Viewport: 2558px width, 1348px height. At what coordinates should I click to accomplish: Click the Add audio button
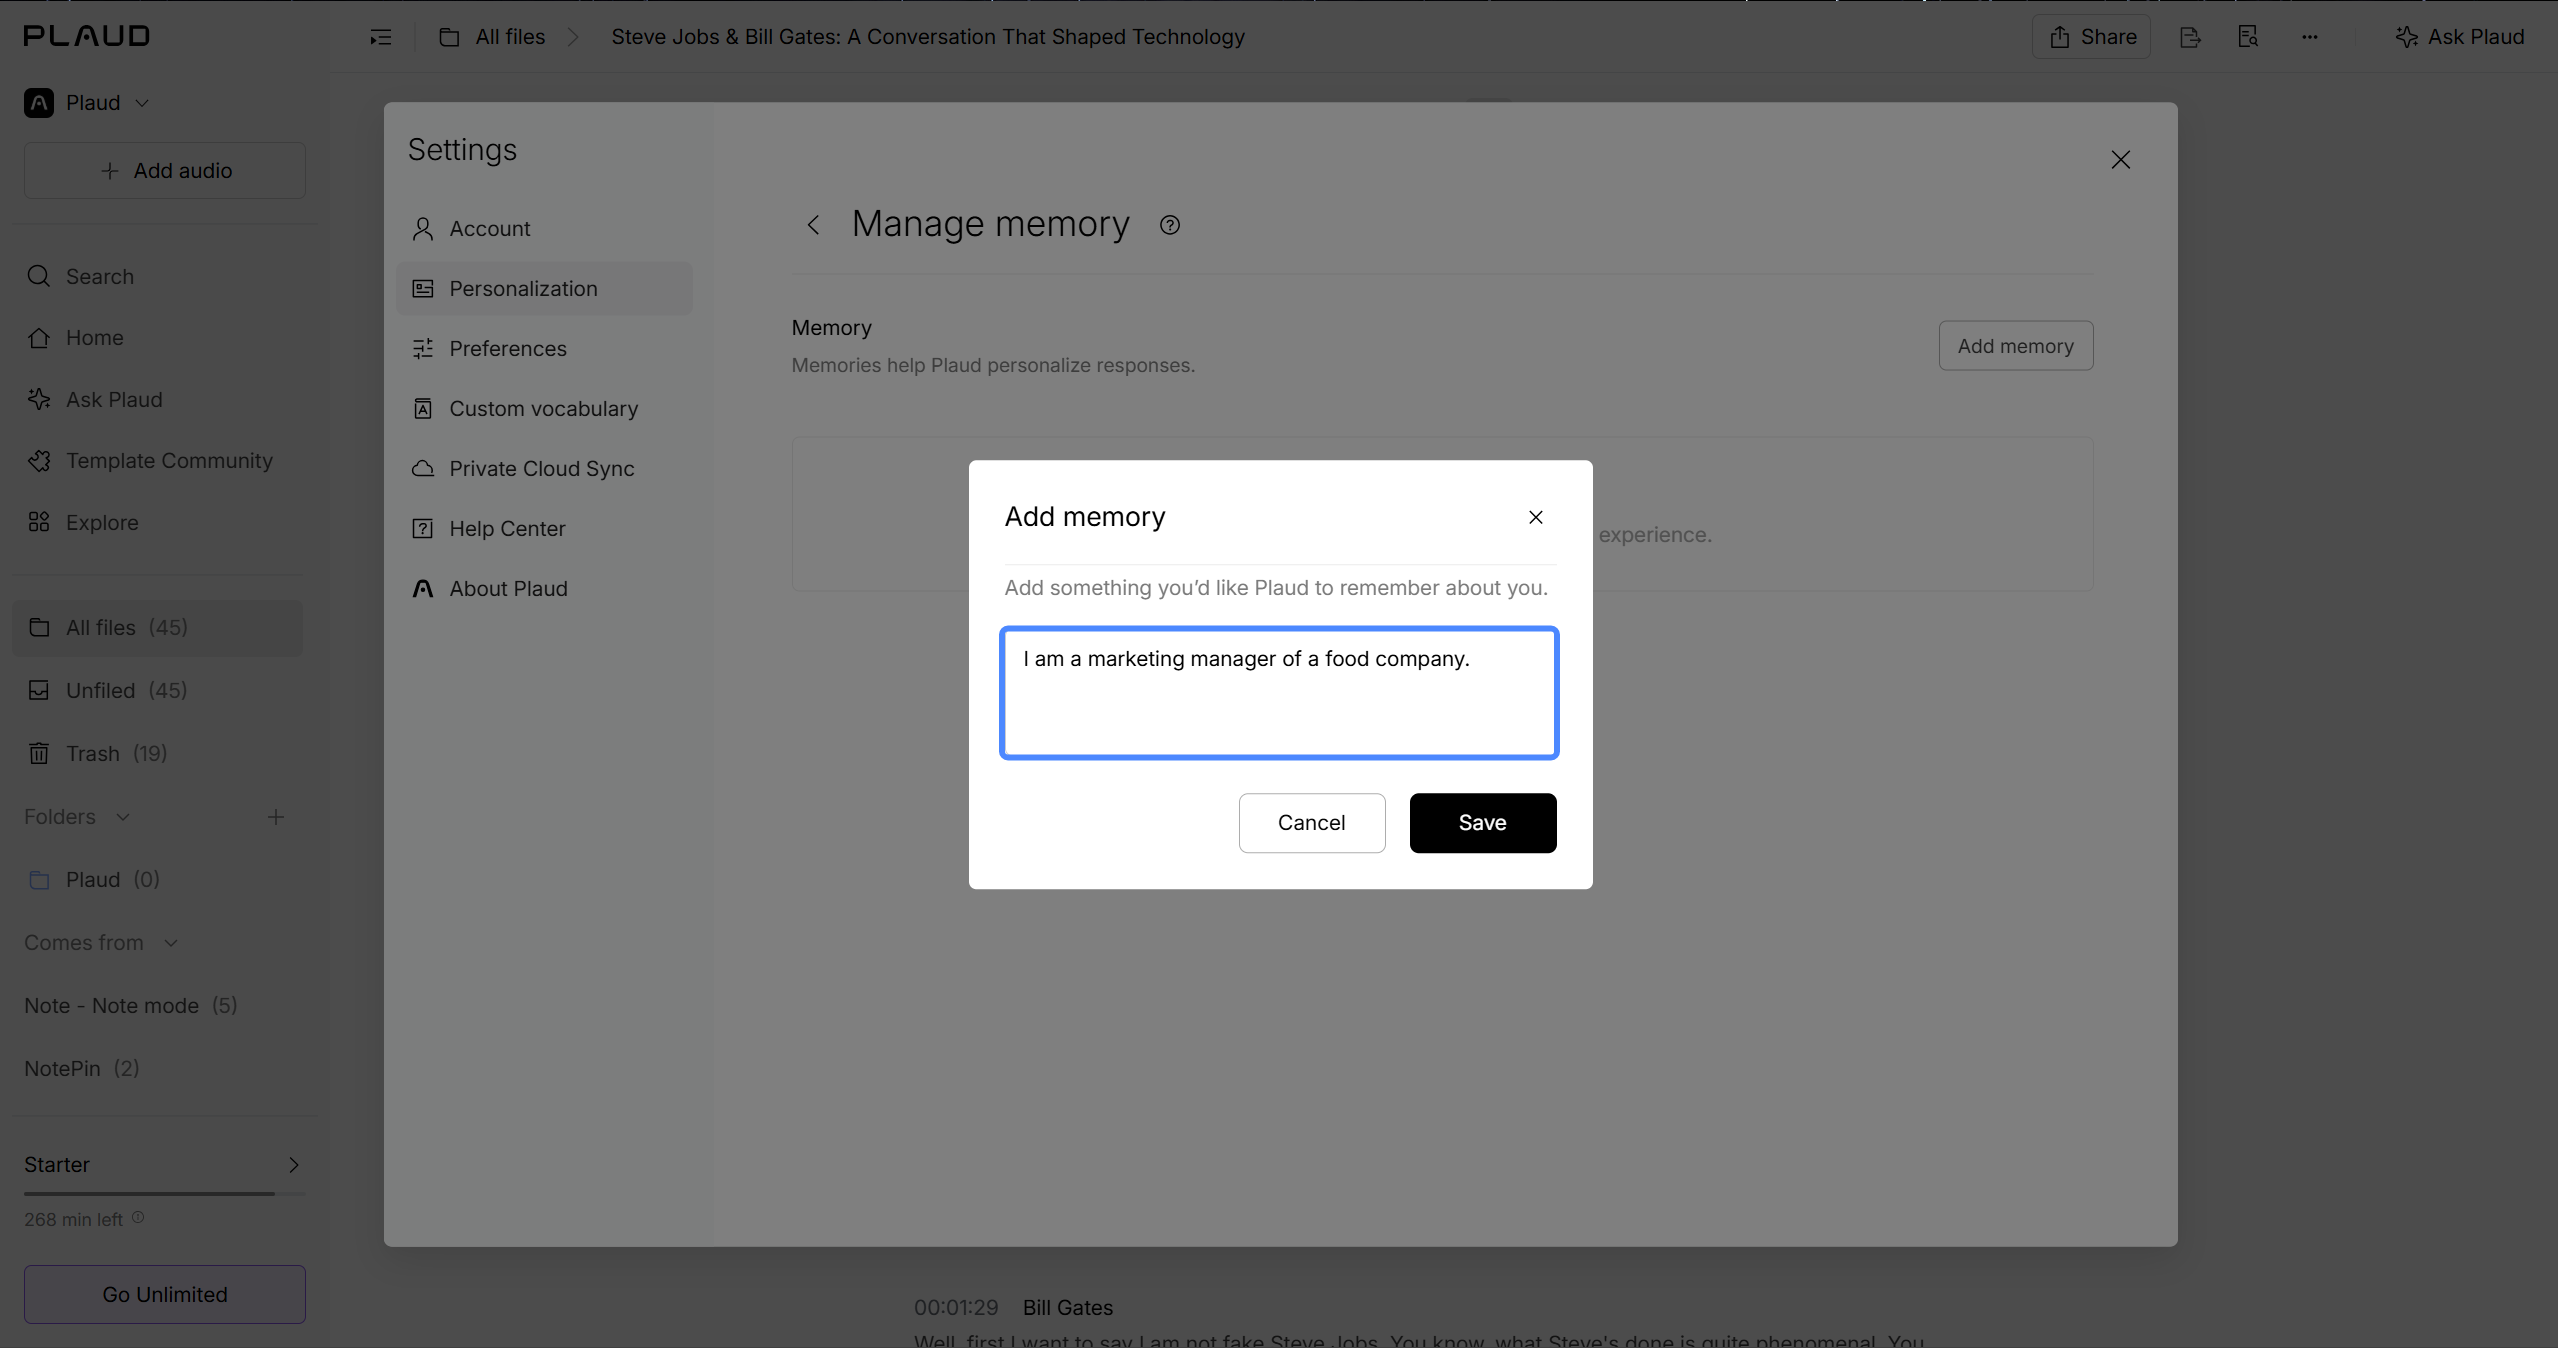[165, 171]
